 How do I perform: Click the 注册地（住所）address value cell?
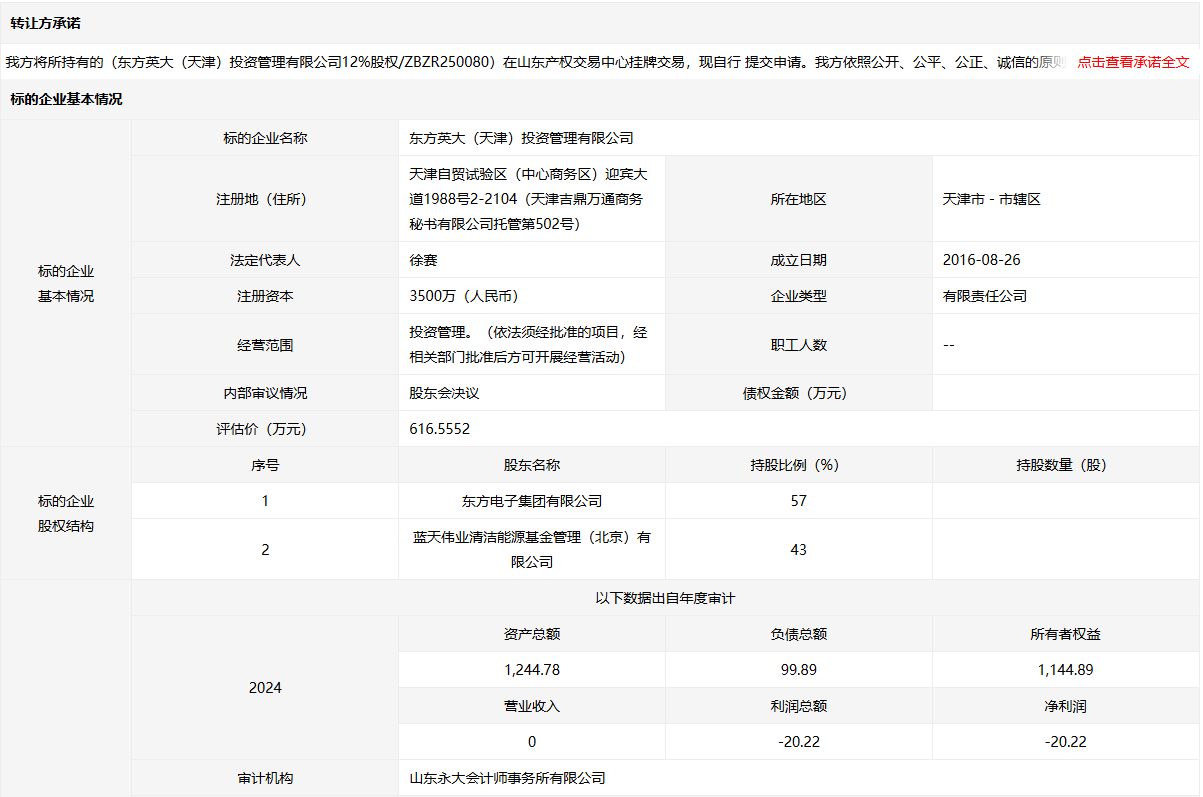click(x=526, y=199)
